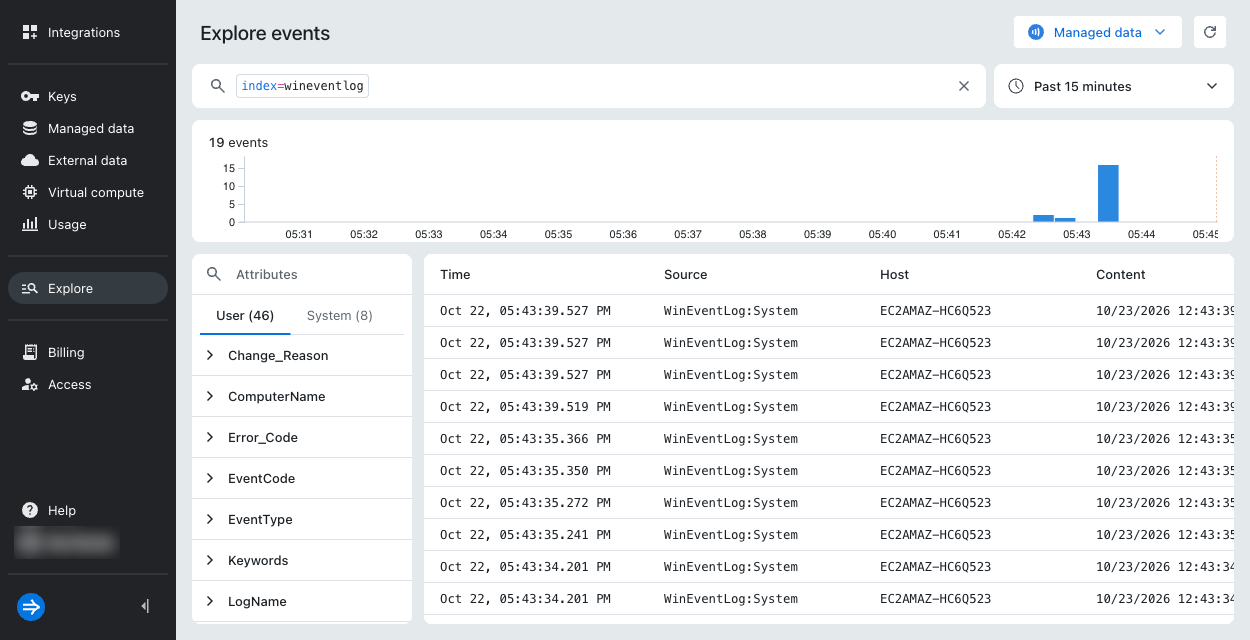Clear the search query with the X
Screen dimensions: 1250x640
pos(964,86)
